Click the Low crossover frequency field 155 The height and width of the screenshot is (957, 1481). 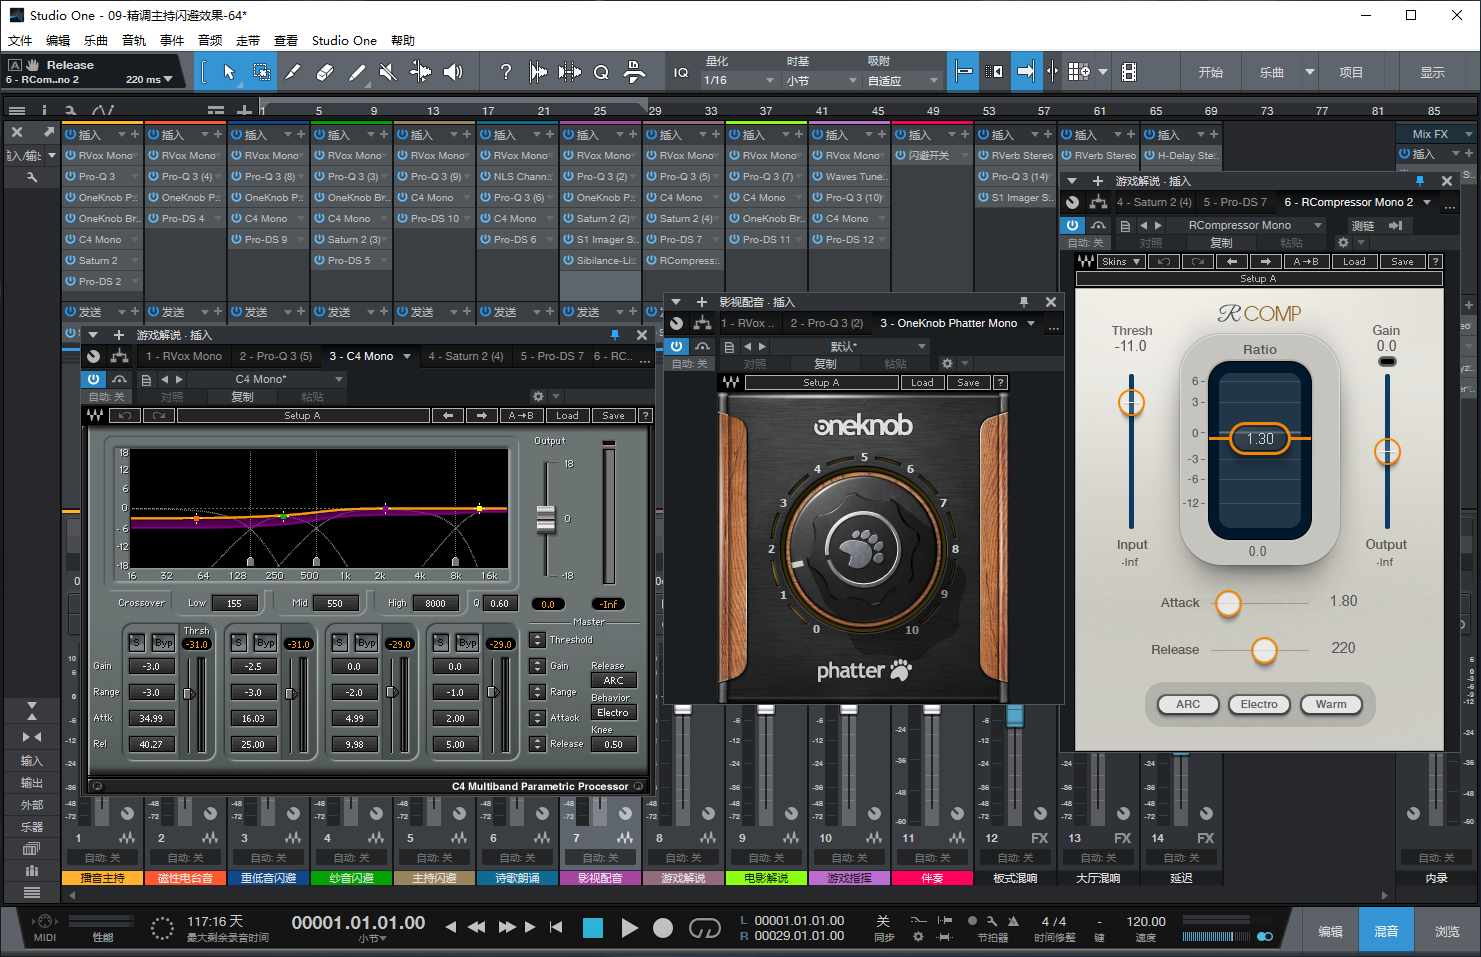click(x=234, y=603)
